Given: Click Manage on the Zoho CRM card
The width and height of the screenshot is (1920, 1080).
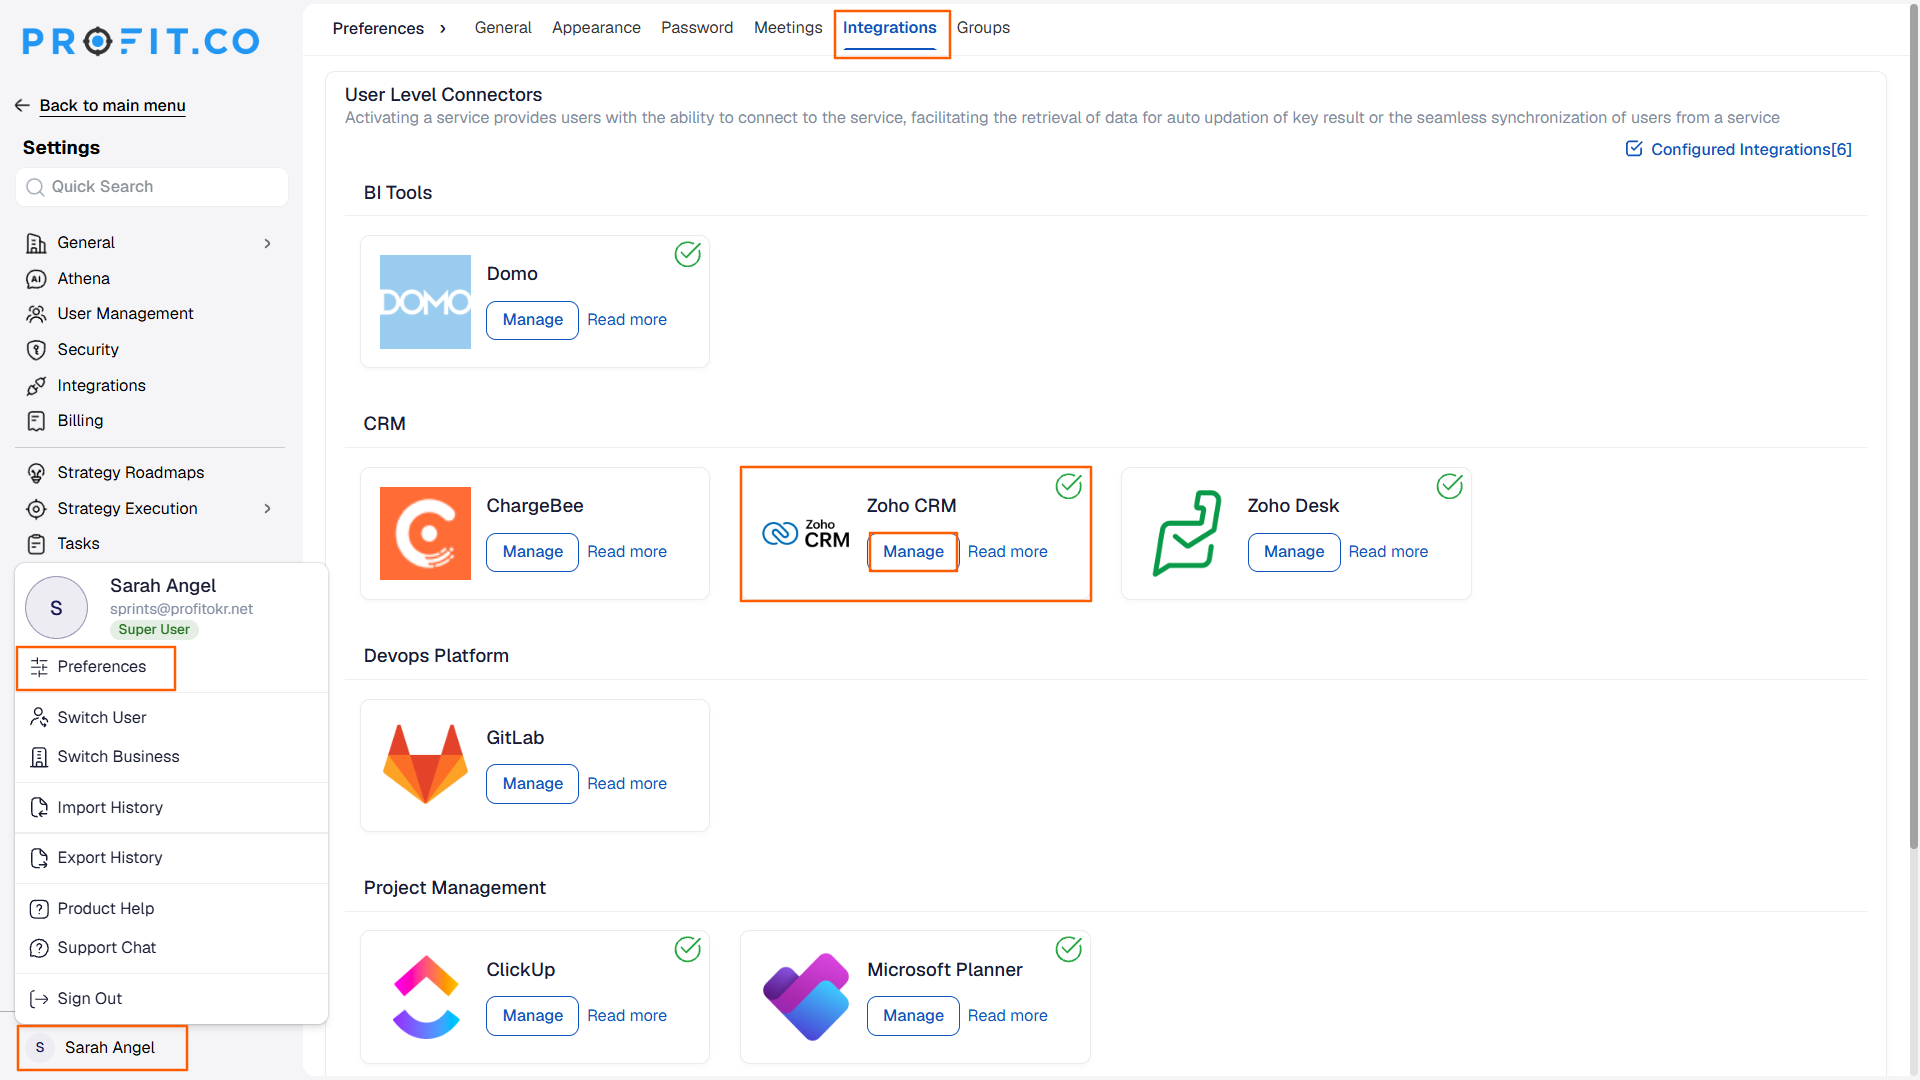Looking at the screenshot, I should (913, 552).
